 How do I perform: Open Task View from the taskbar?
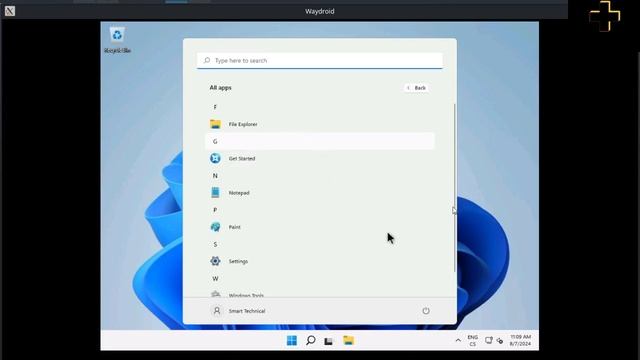tap(329, 341)
